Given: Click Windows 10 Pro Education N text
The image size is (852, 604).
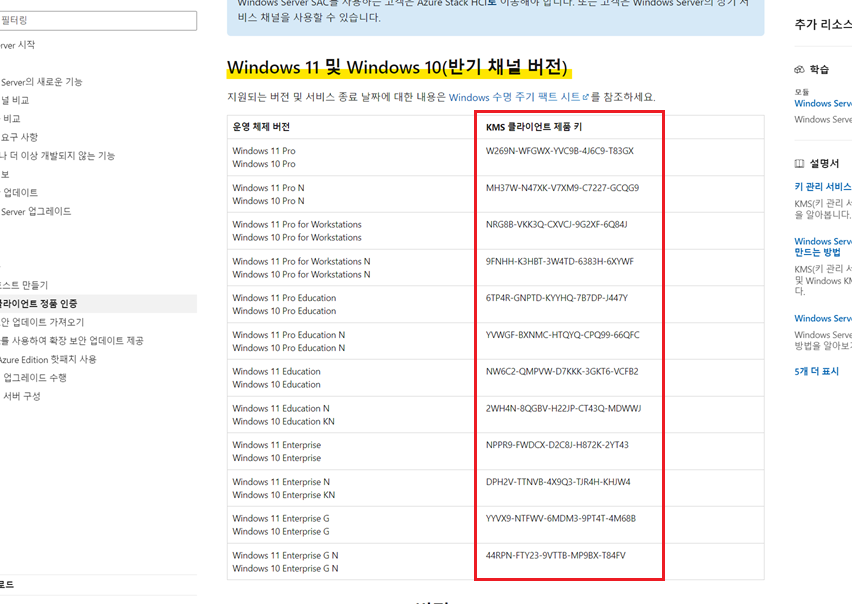Looking at the screenshot, I should pos(289,348).
